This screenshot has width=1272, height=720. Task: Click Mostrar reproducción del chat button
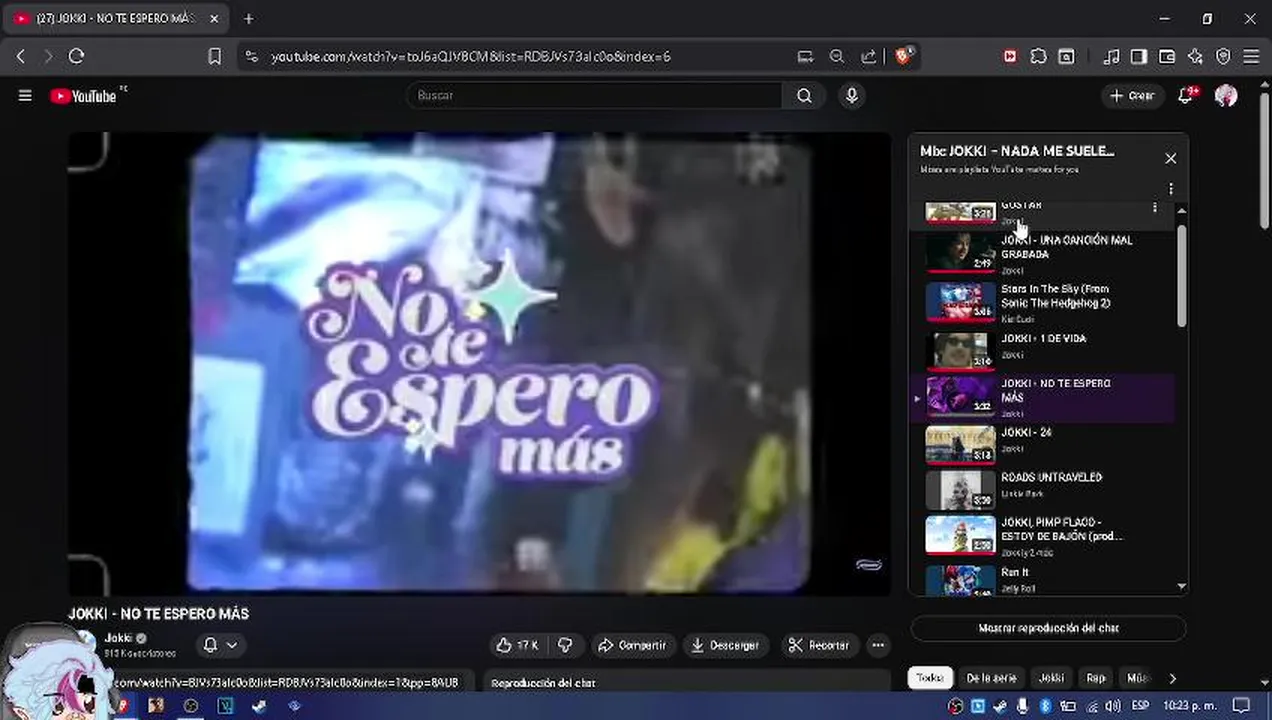pos(1048,628)
